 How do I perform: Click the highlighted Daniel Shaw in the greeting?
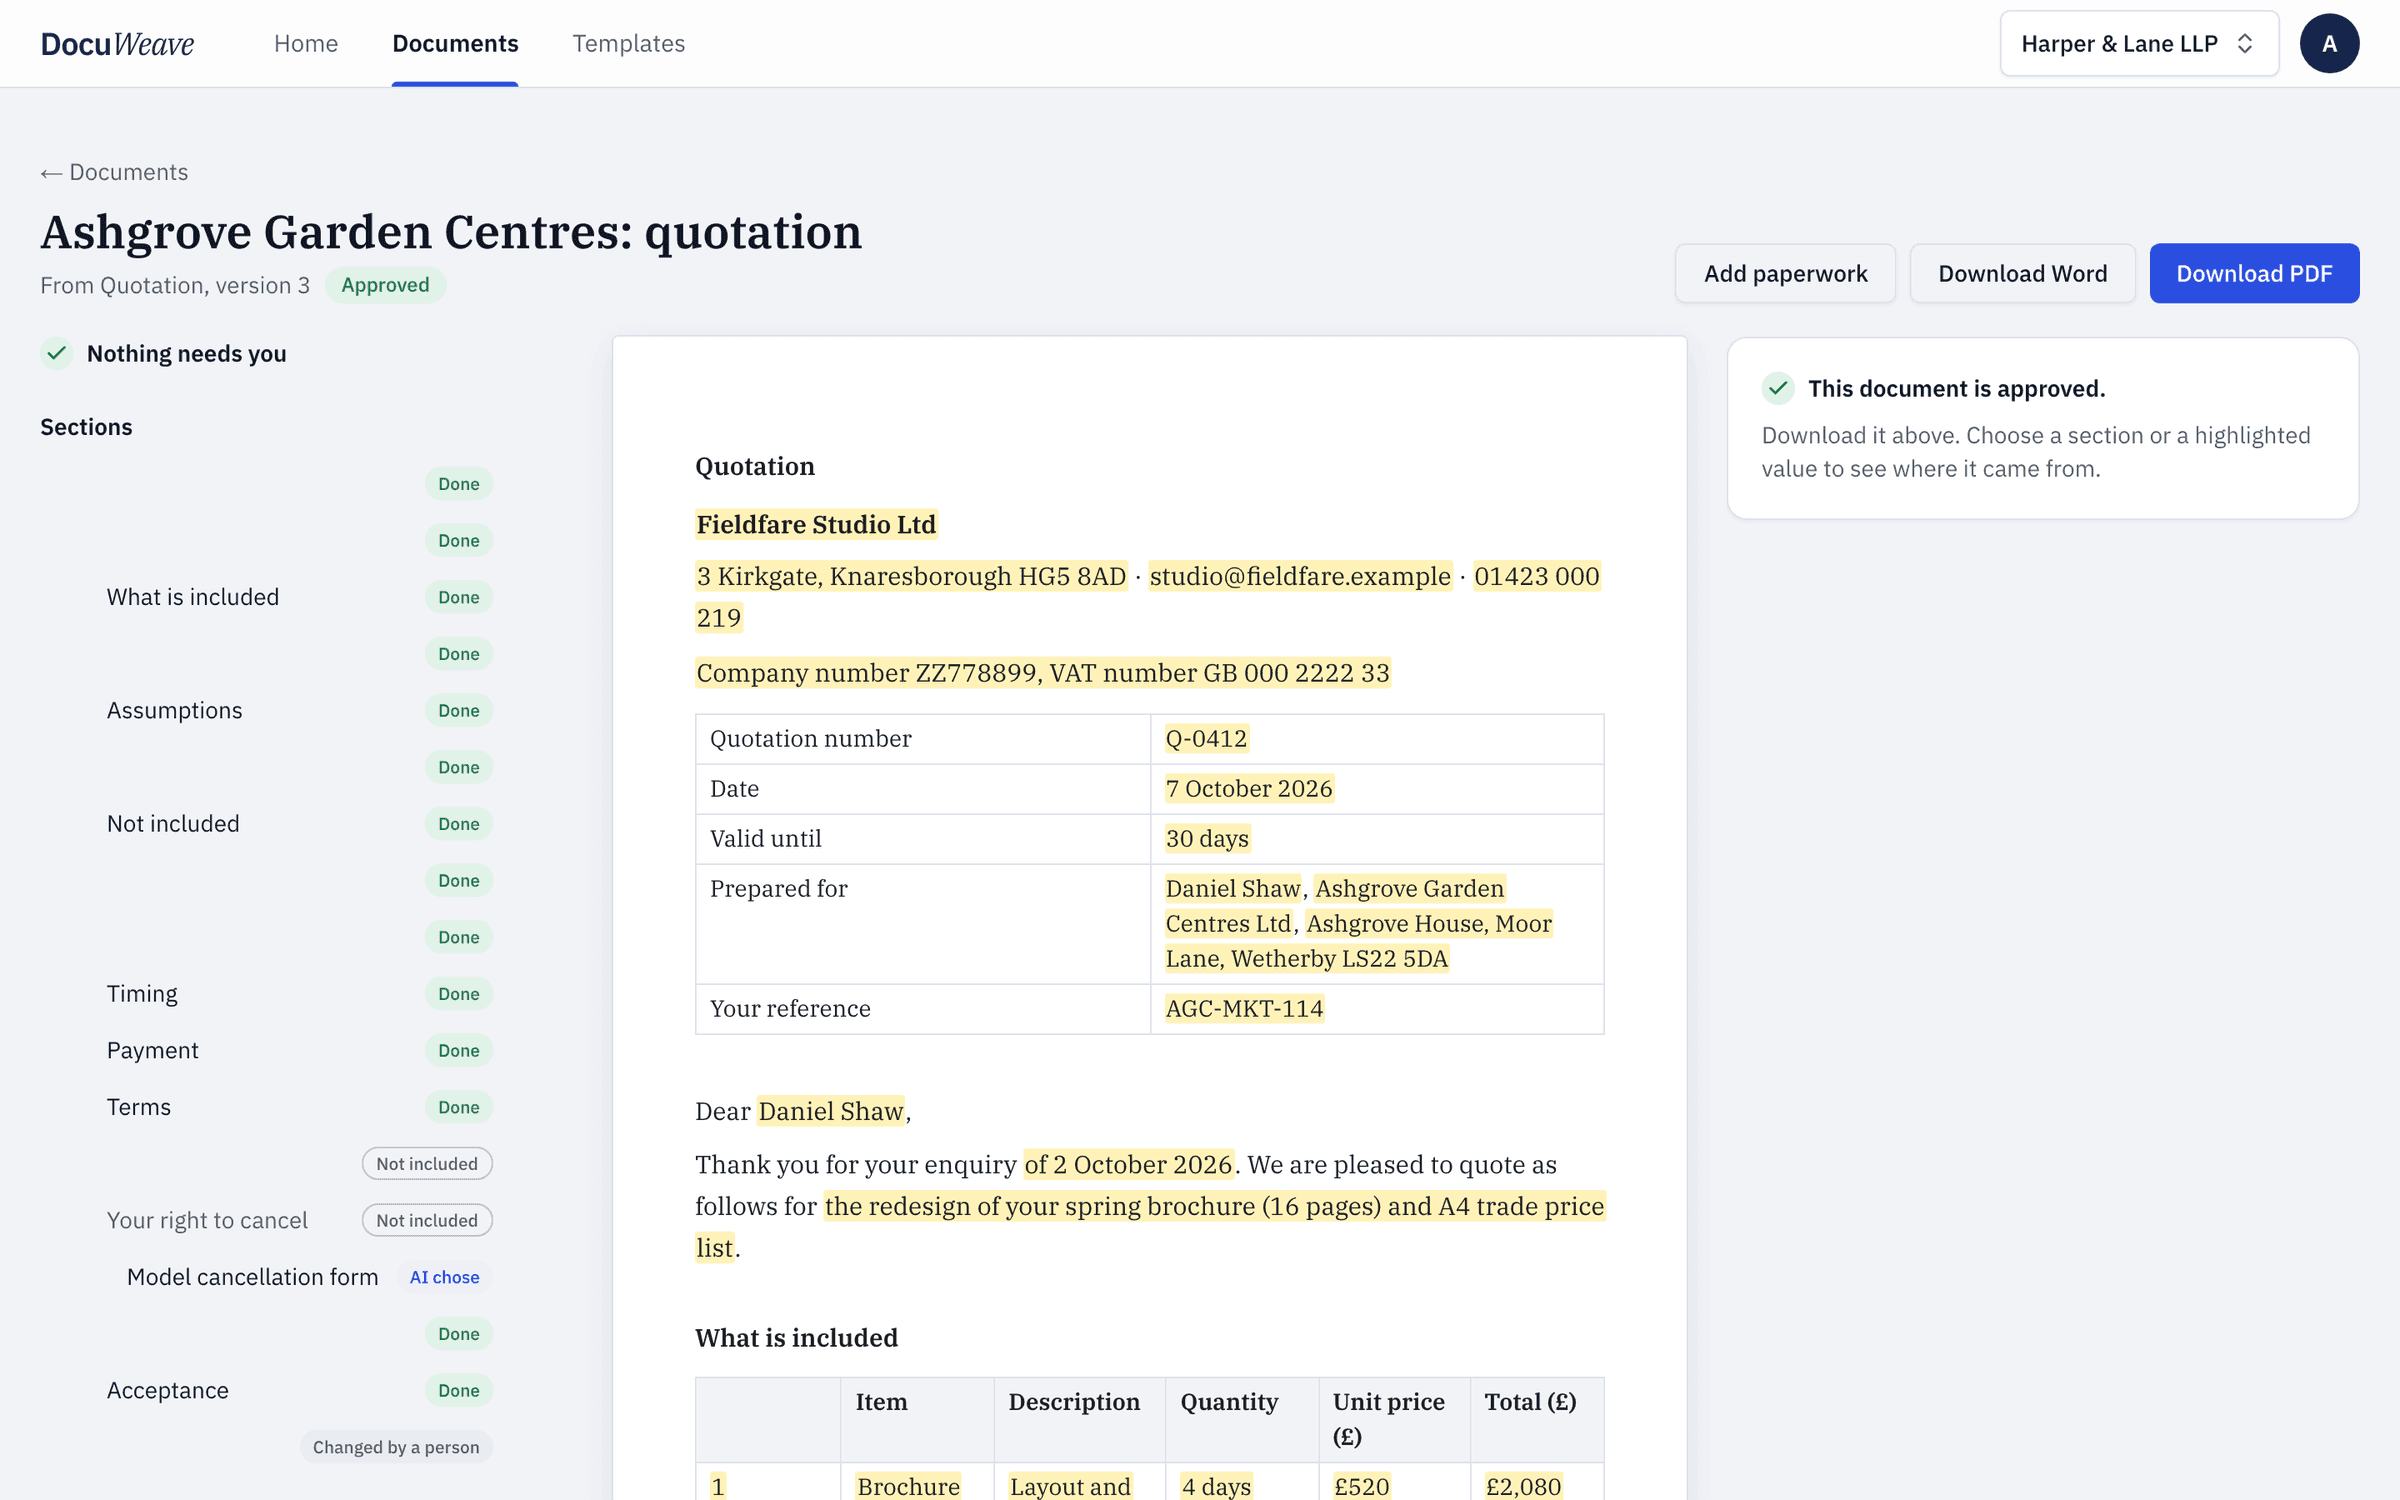831,1111
